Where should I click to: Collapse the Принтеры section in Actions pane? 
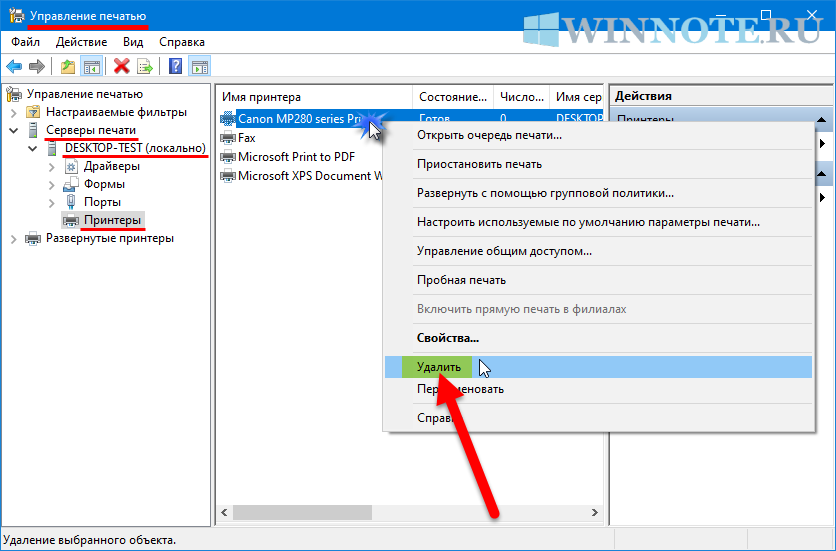[x=822, y=119]
